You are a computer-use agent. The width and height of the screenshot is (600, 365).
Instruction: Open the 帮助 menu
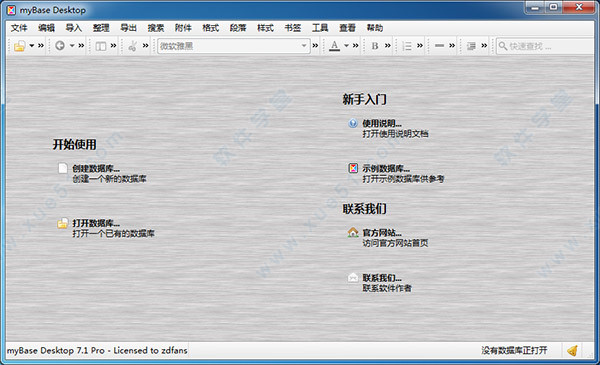point(375,28)
